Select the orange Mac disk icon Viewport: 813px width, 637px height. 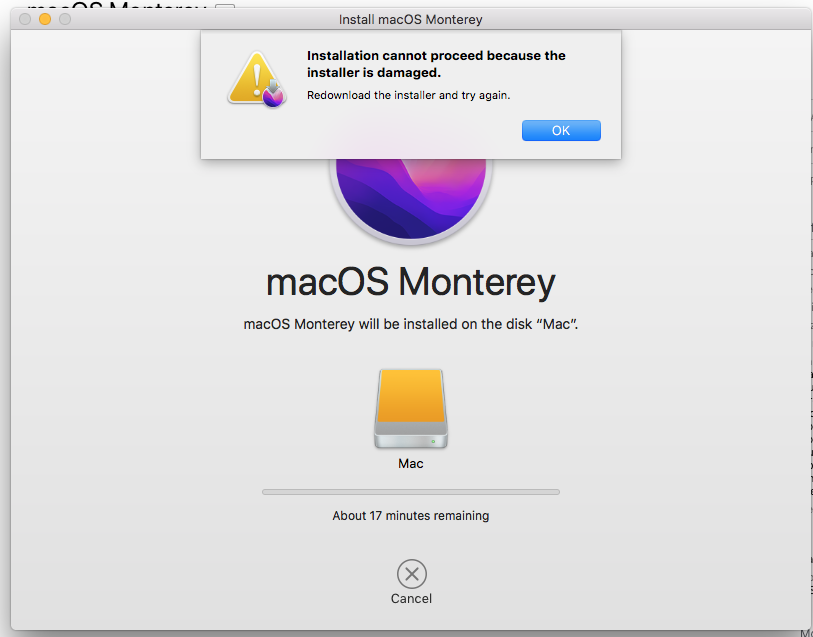pos(411,409)
